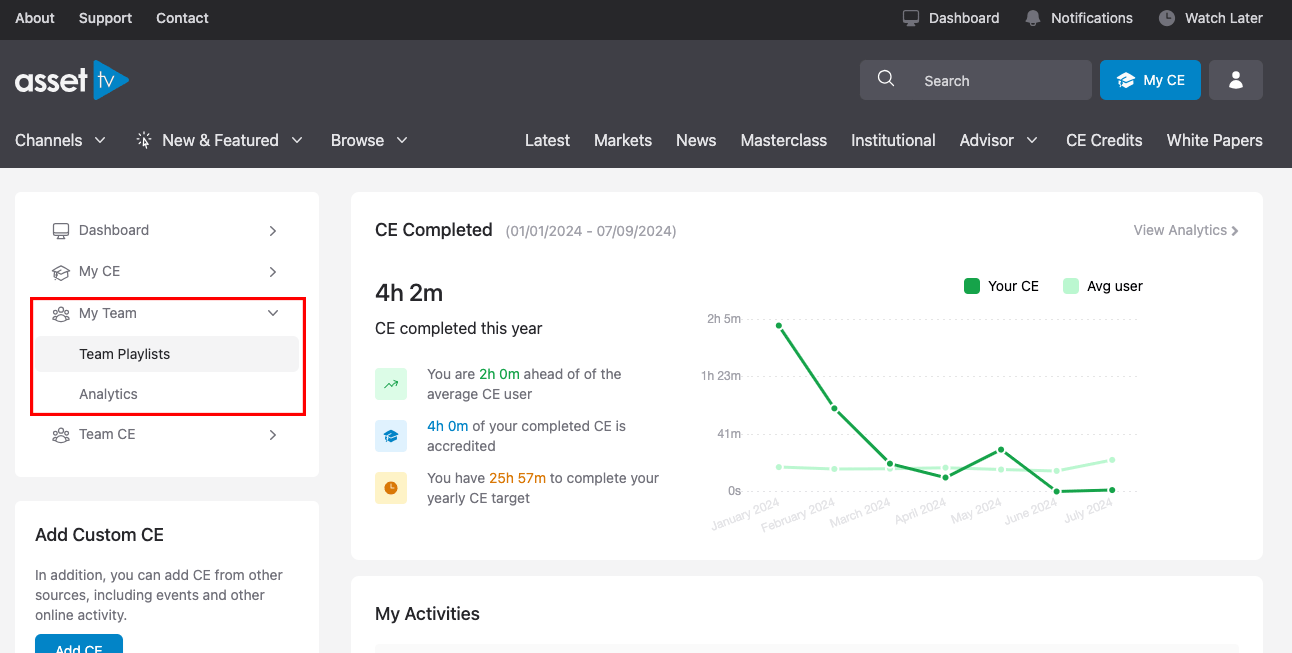Screen dimensions: 1292x653
Task: Open the Channels dropdown menu
Action: [60, 140]
